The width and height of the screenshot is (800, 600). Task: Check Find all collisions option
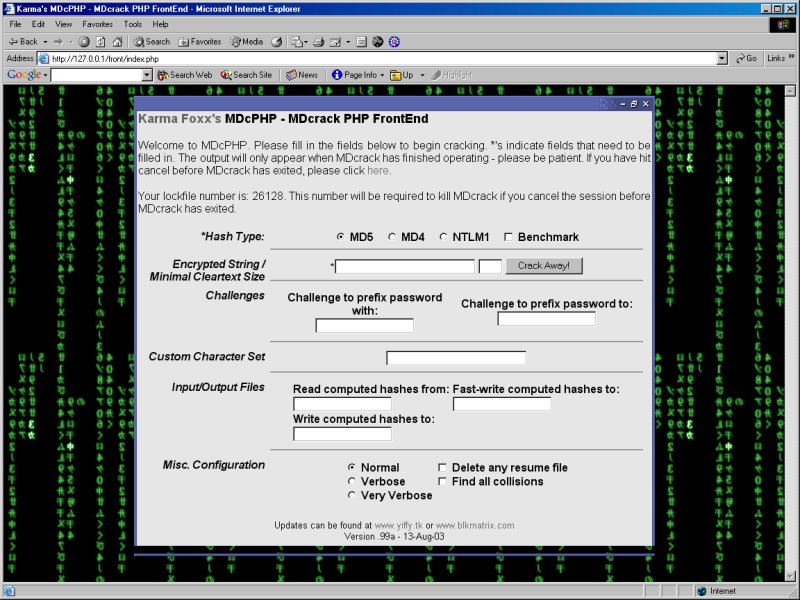pyautogui.click(x=442, y=482)
